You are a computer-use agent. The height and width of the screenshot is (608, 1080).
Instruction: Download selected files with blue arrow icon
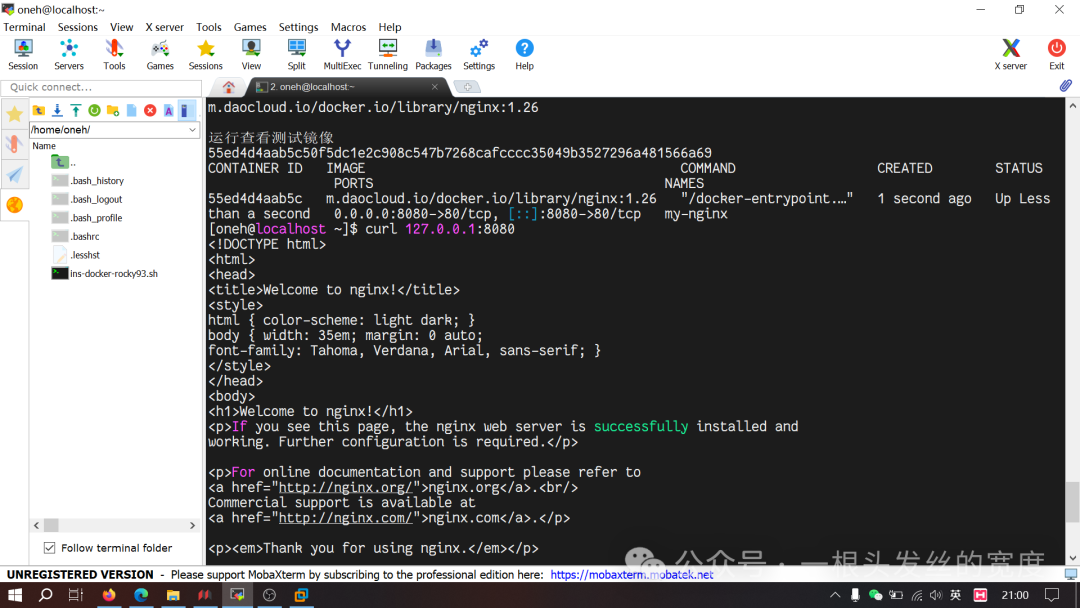[57, 110]
